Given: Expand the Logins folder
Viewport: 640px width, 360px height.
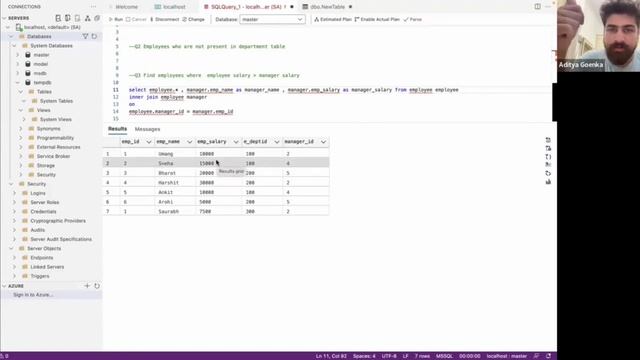Looking at the screenshot, I should (x=14, y=193).
